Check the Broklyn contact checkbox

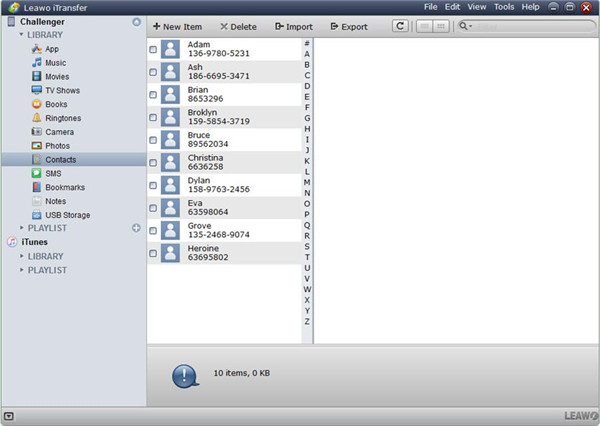click(x=153, y=117)
